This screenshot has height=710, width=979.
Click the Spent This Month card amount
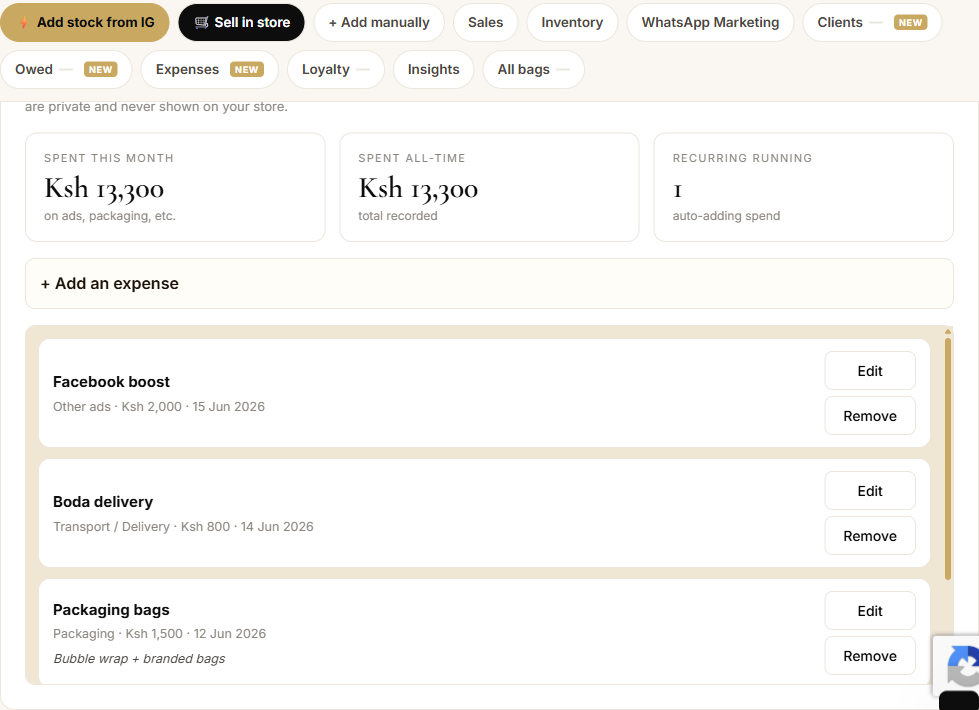(104, 189)
